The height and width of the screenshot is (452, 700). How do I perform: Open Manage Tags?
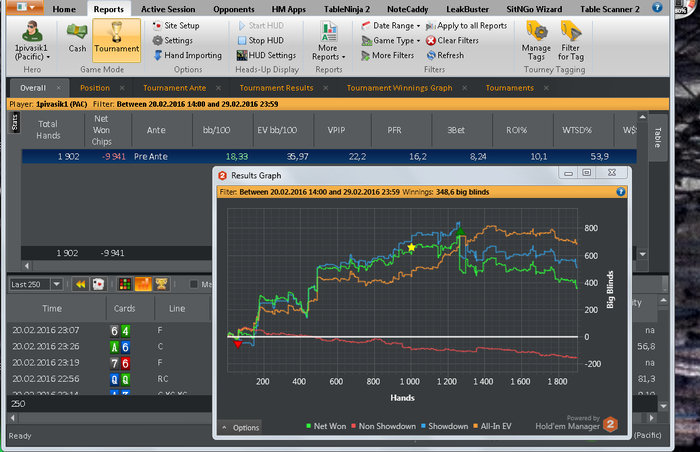(x=536, y=41)
